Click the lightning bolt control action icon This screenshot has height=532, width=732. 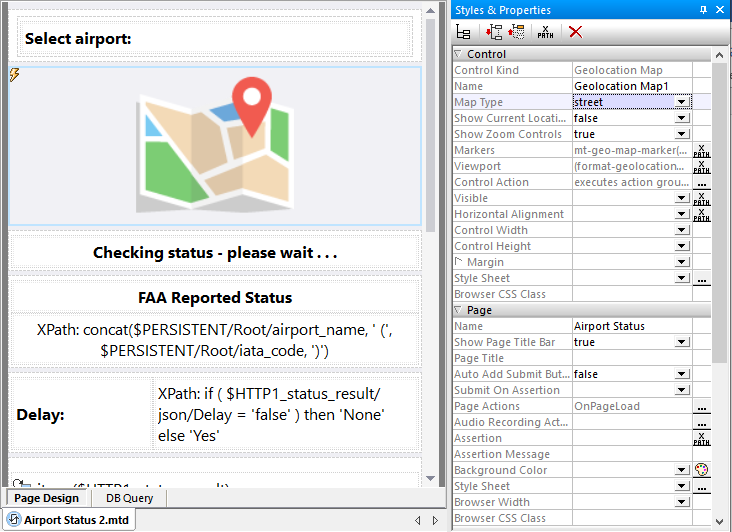[14, 75]
